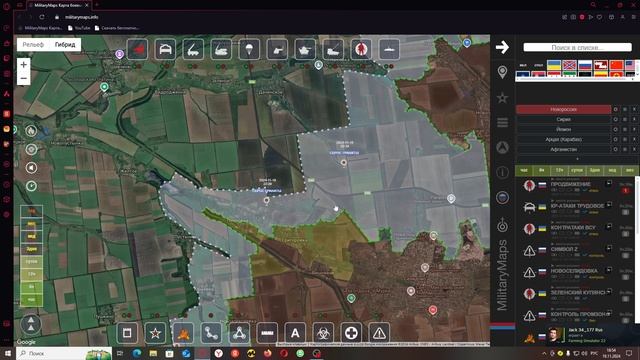Viewport: 640px width, 360px height.
Task: Select the Йемен region row
Action: pyautogui.click(x=563, y=129)
